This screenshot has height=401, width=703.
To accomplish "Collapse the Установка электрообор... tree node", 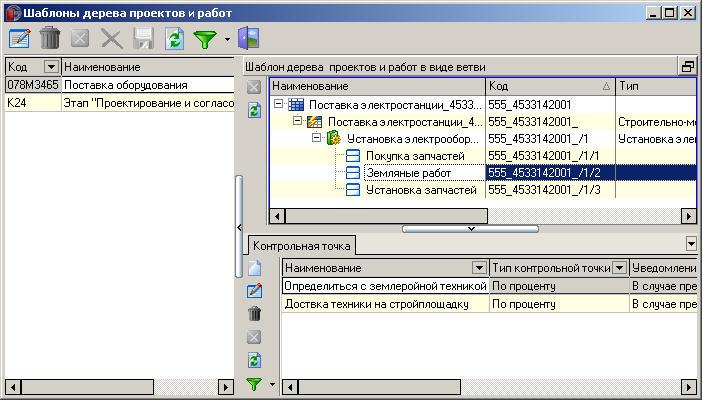I will point(317,137).
